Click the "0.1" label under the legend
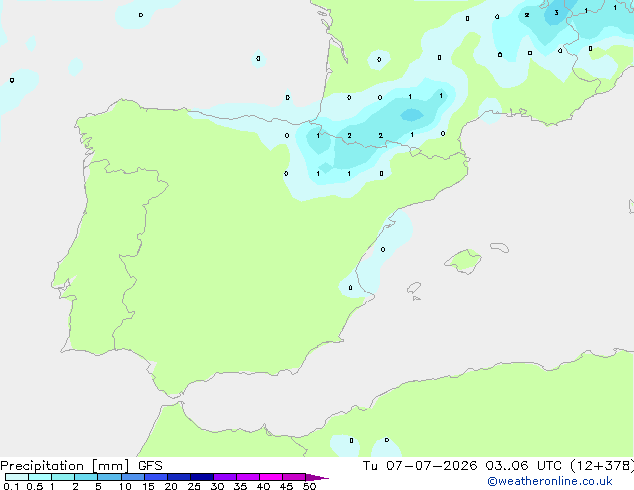 (11, 486)
